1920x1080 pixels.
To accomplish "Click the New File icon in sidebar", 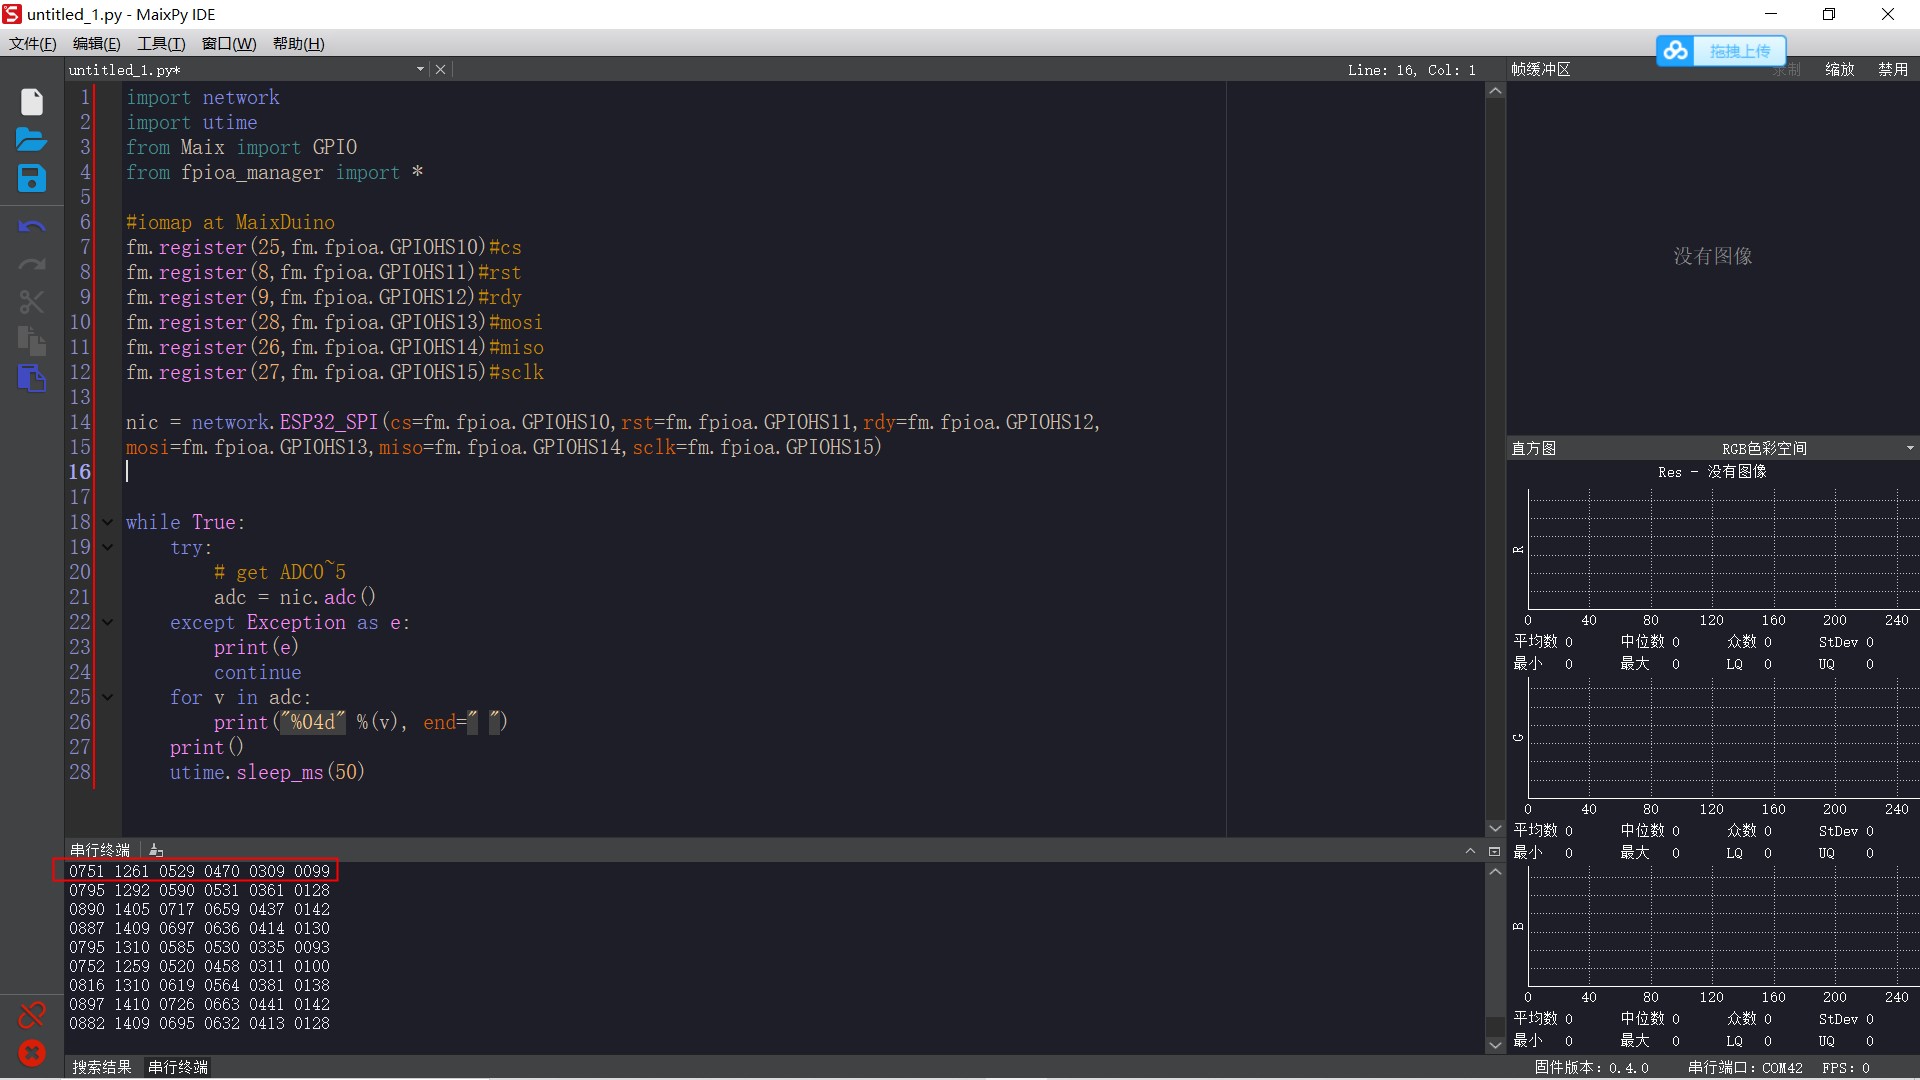I will [32, 101].
